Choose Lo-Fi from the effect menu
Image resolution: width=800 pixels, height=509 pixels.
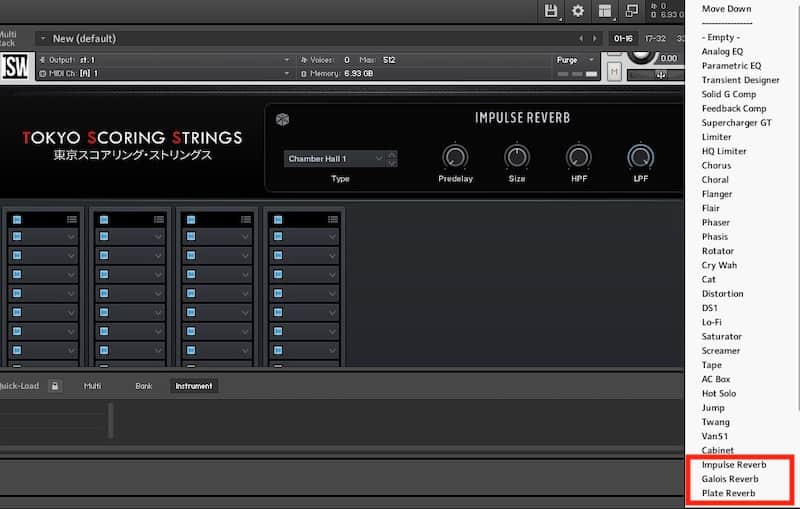coord(711,322)
